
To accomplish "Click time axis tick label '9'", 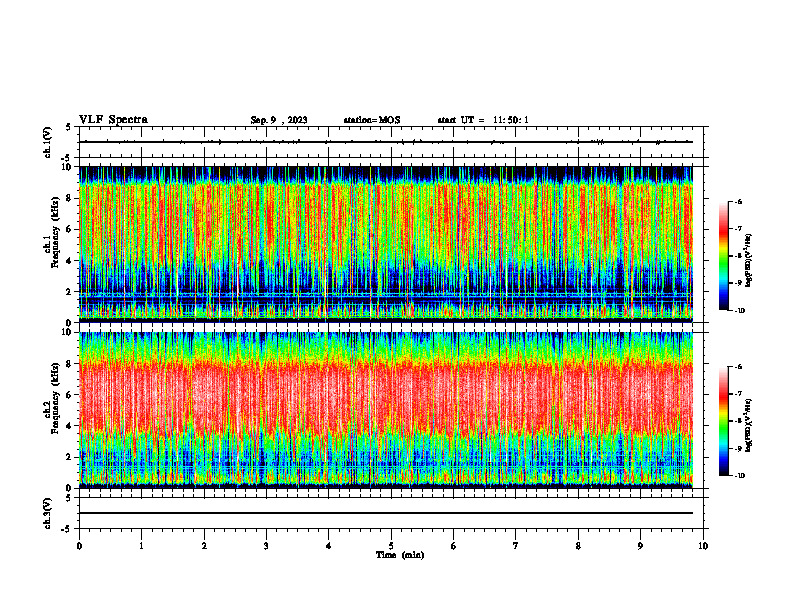I will [640, 546].
